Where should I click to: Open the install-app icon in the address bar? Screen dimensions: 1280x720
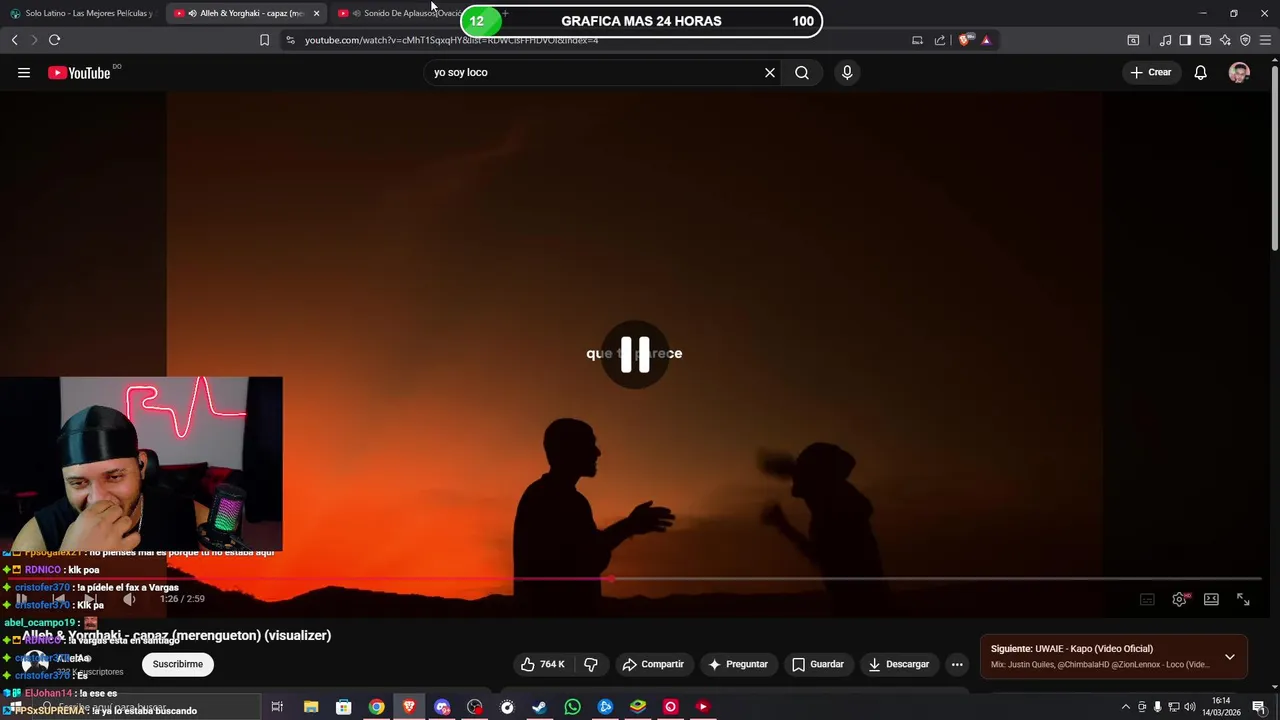[917, 40]
